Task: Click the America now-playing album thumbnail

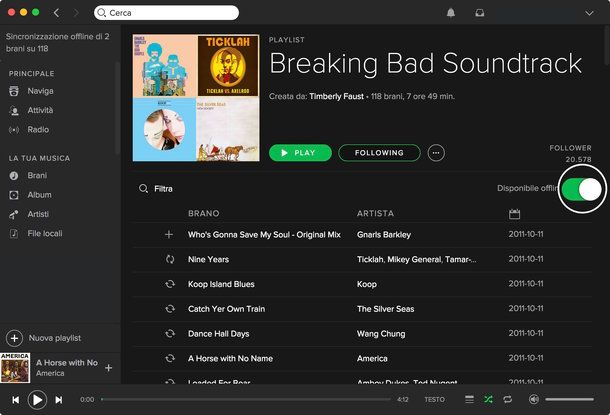Action: coord(15,368)
